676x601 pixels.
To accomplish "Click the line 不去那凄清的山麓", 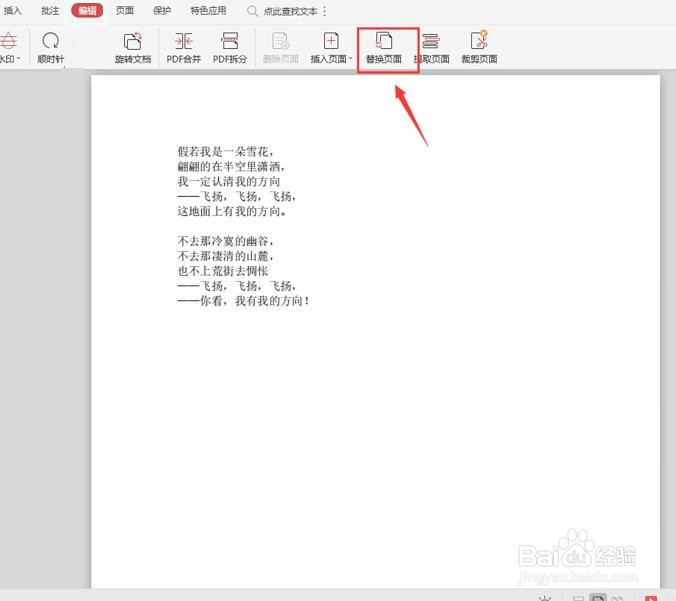I will tap(225, 256).
